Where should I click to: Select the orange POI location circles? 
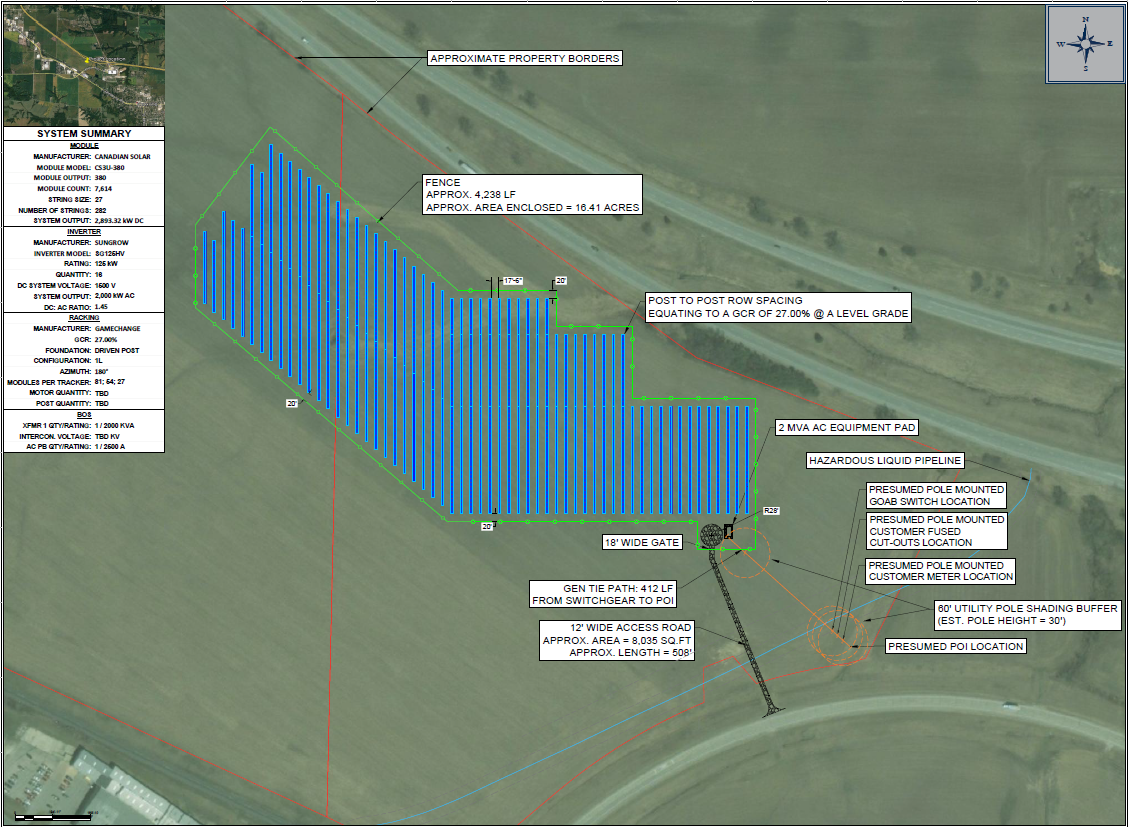pos(837,630)
